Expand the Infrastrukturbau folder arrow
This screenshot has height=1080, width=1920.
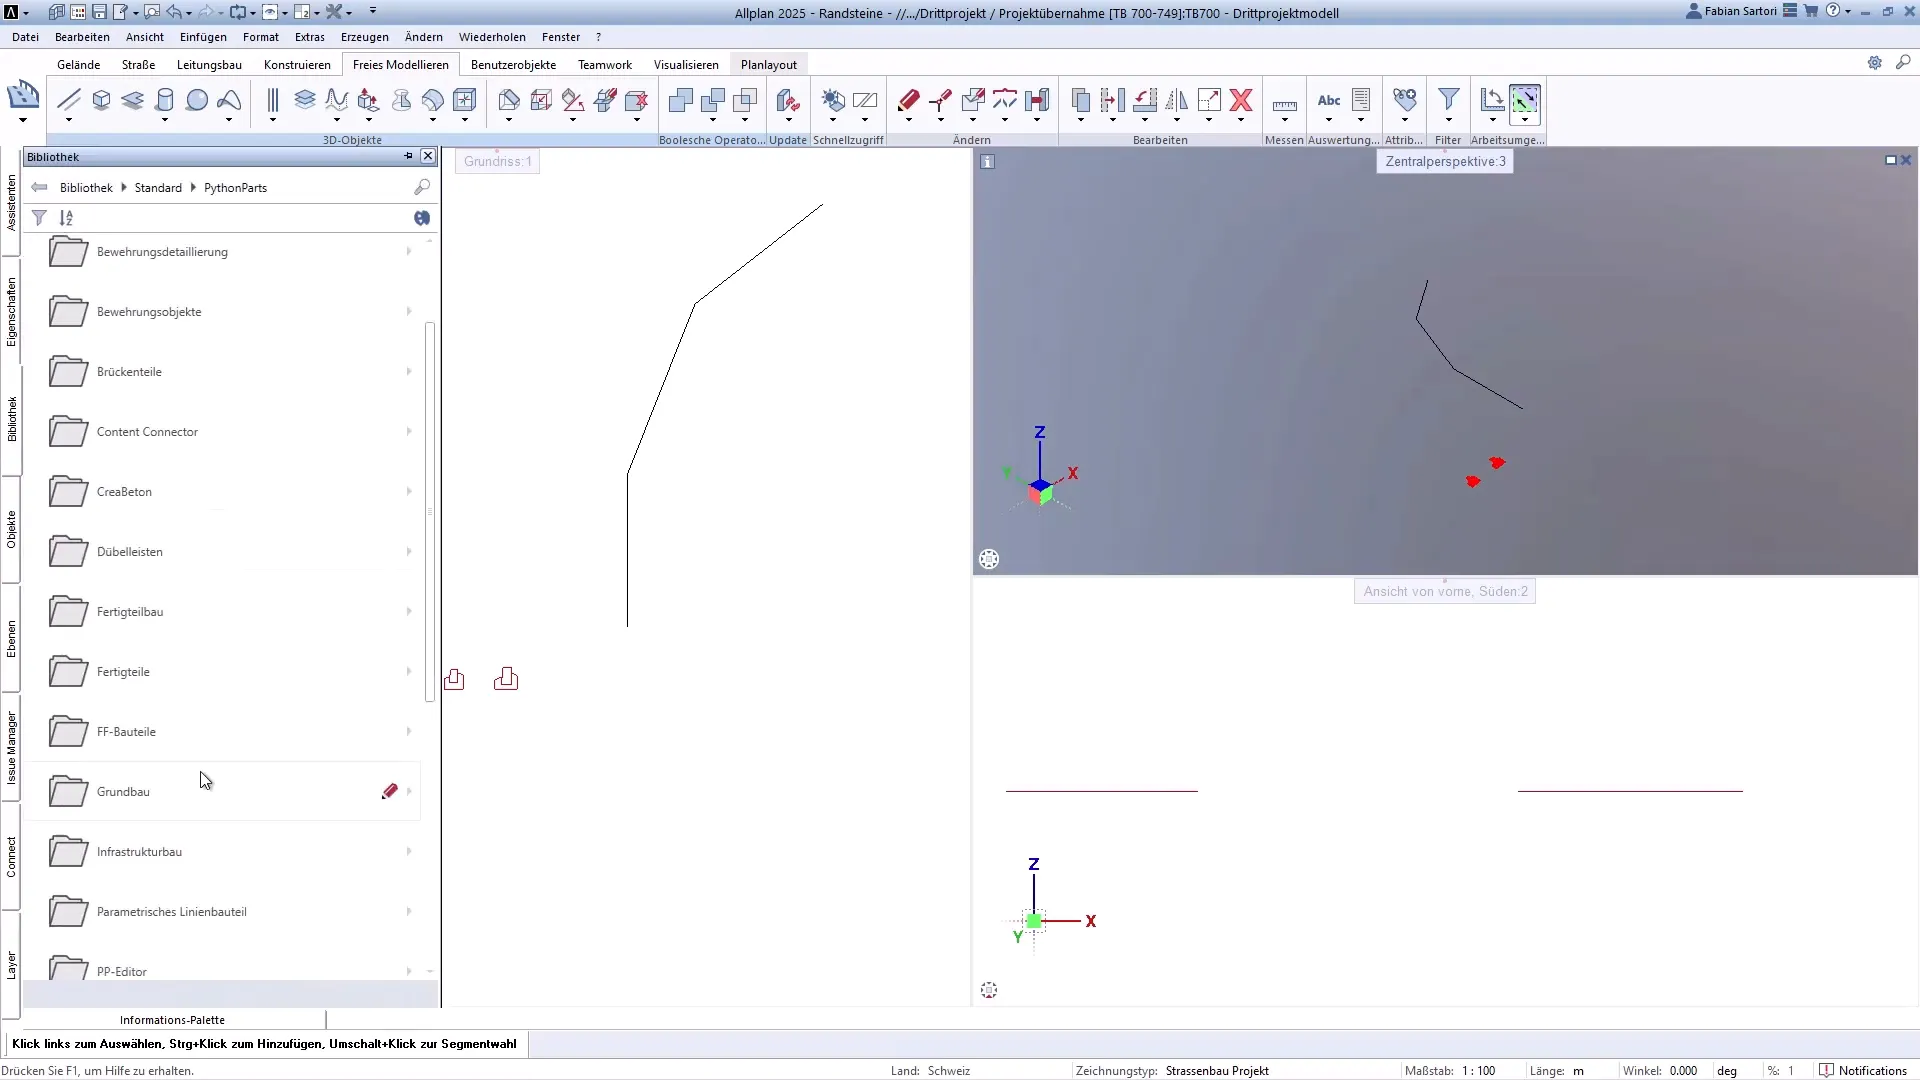(409, 852)
